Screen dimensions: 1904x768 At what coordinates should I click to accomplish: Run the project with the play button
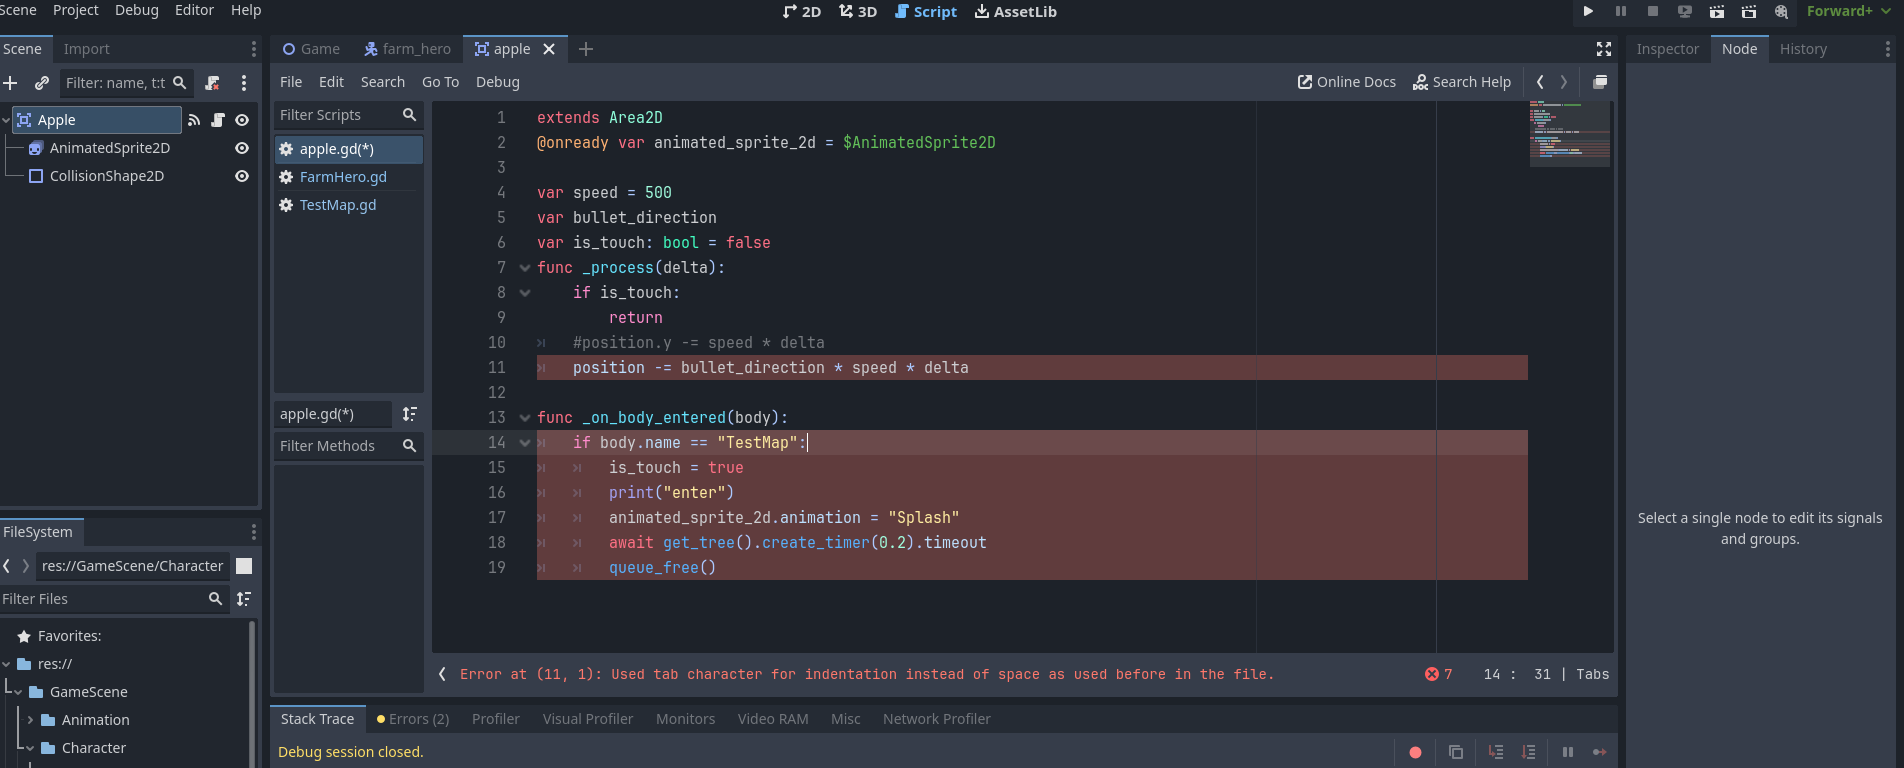point(1588,11)
